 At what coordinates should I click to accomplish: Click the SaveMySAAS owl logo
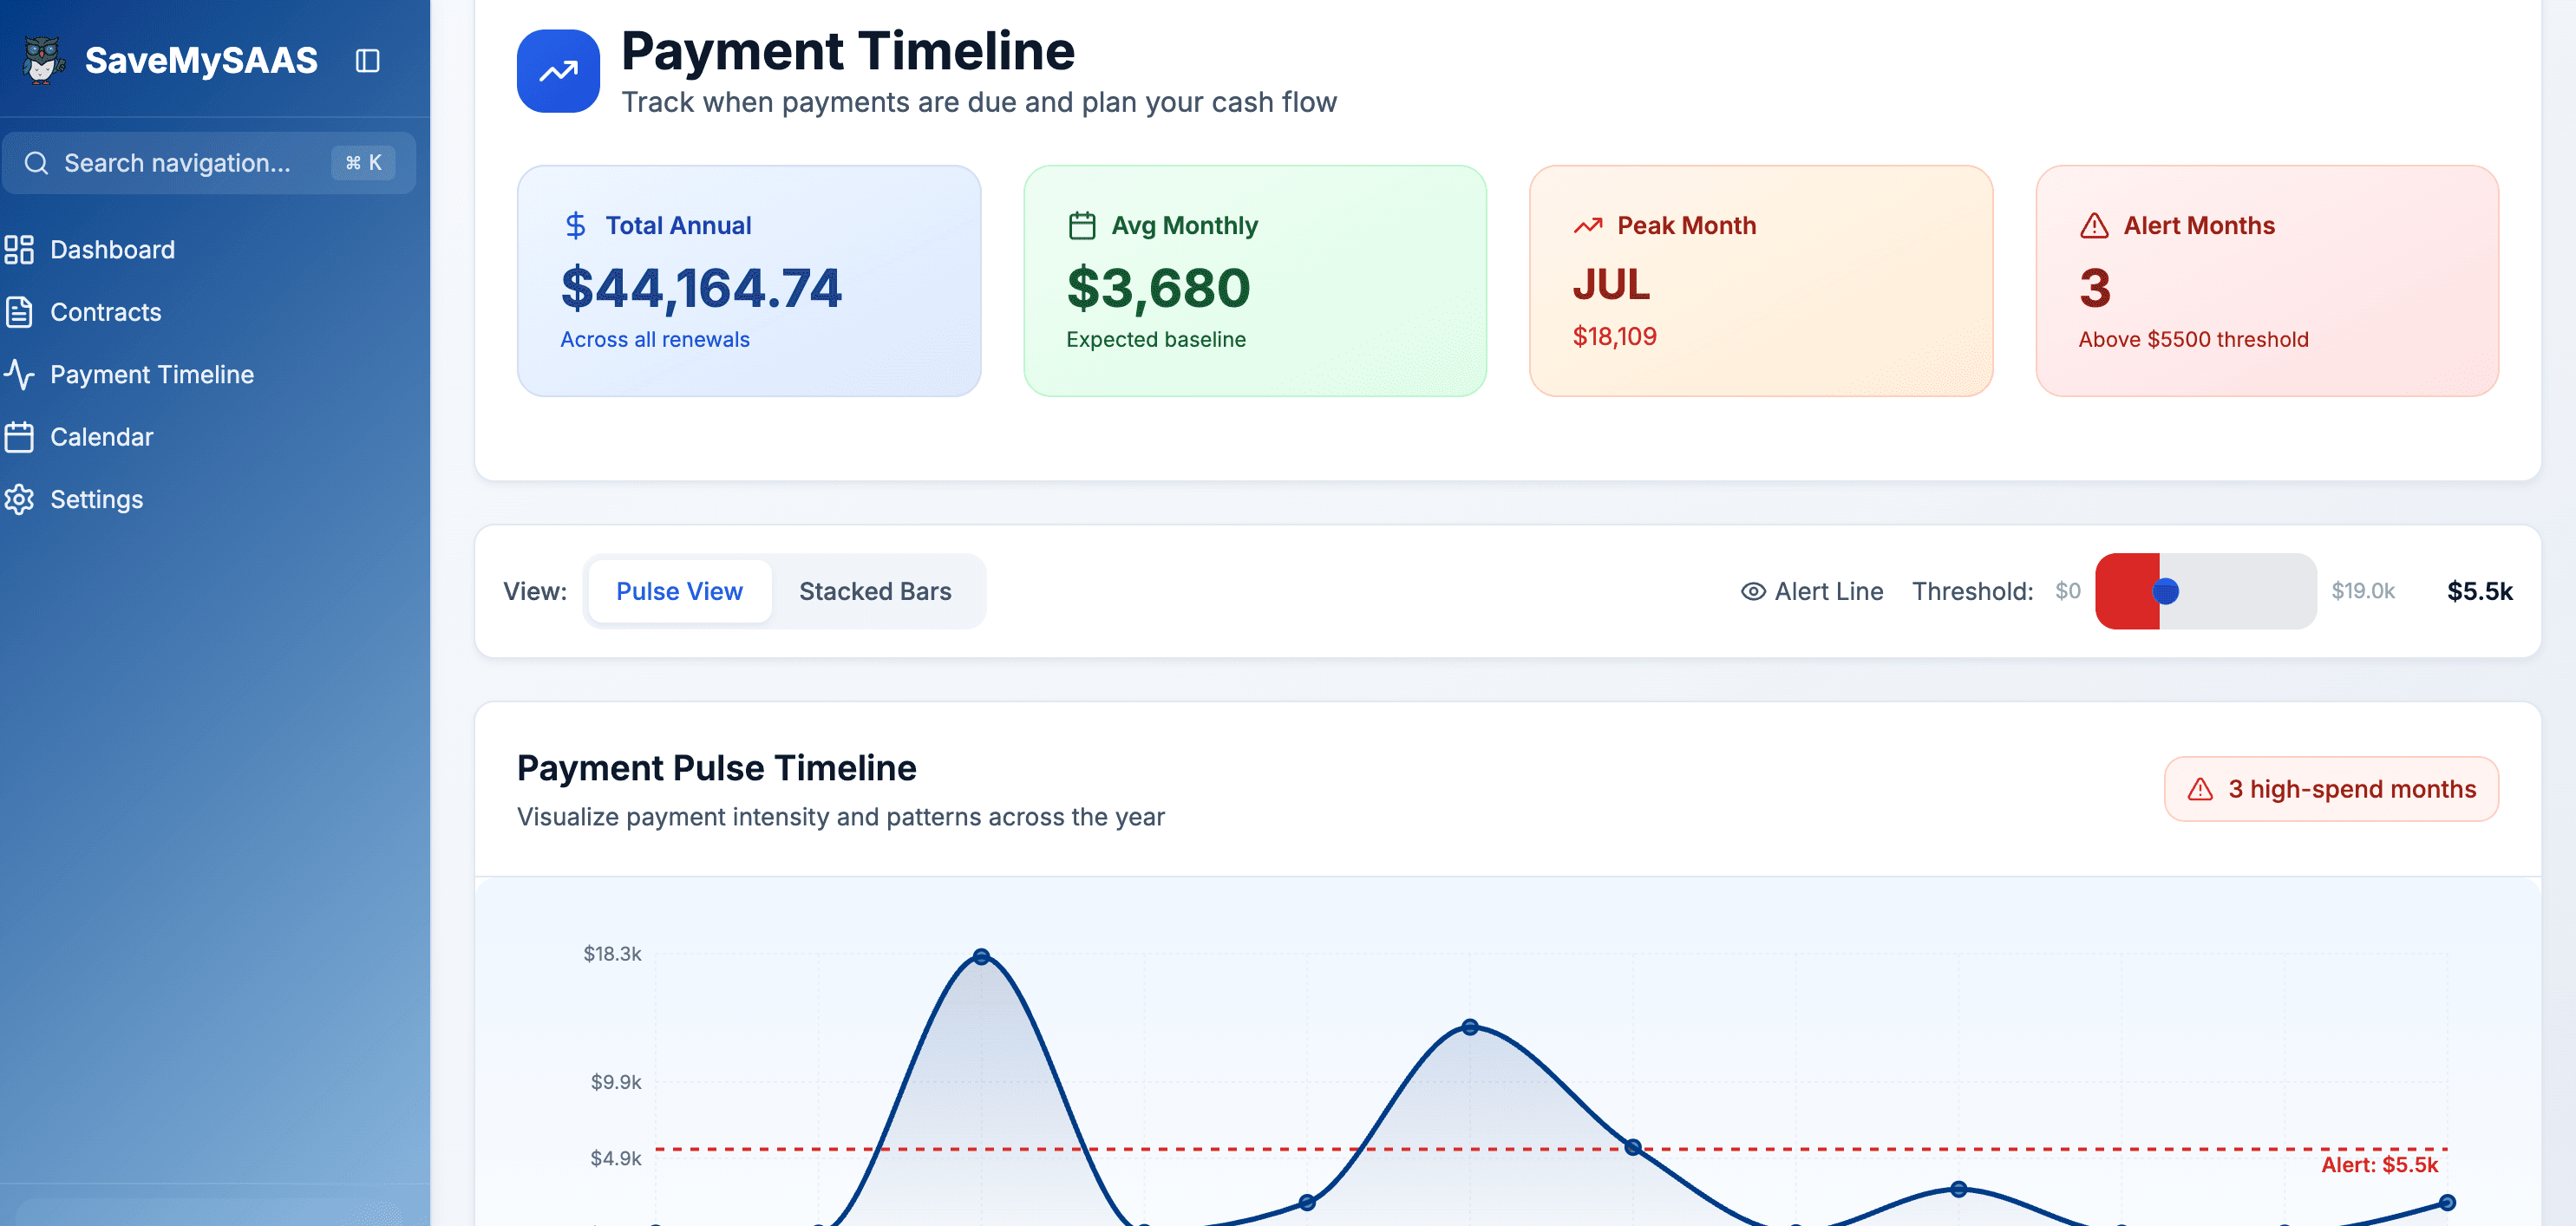[40, 60]
